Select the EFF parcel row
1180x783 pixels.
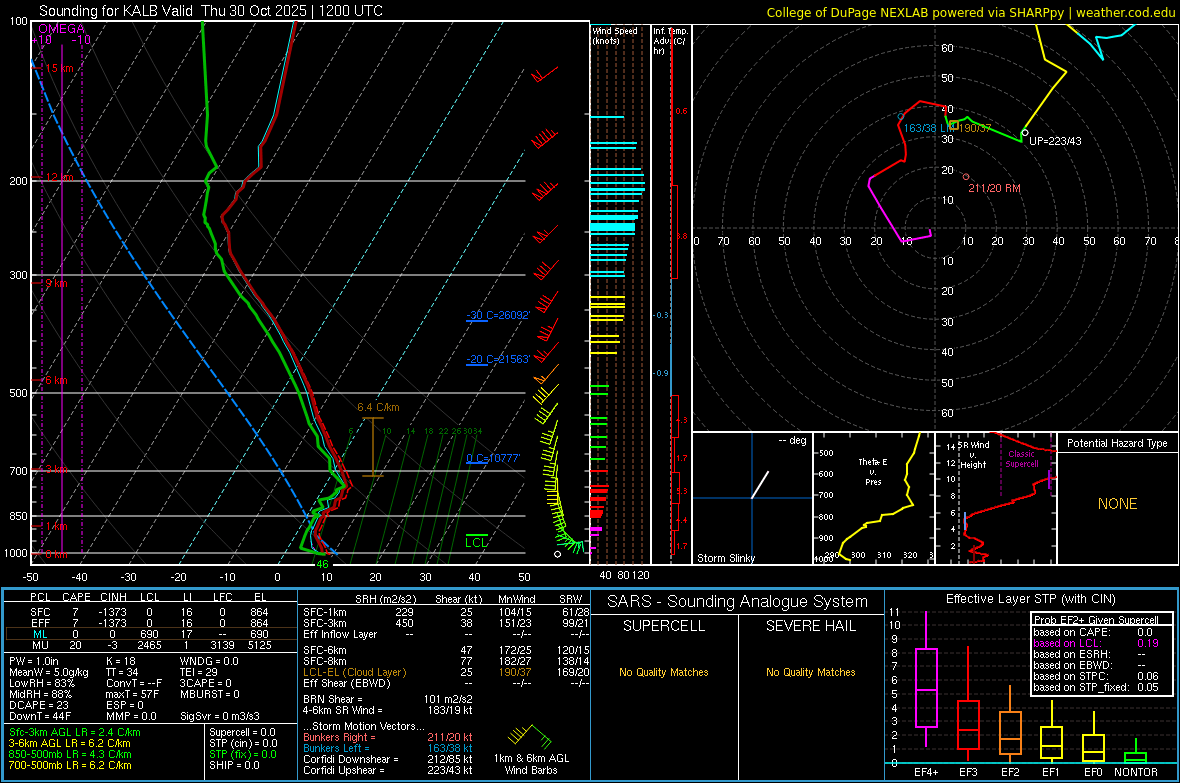coord(151,623)
